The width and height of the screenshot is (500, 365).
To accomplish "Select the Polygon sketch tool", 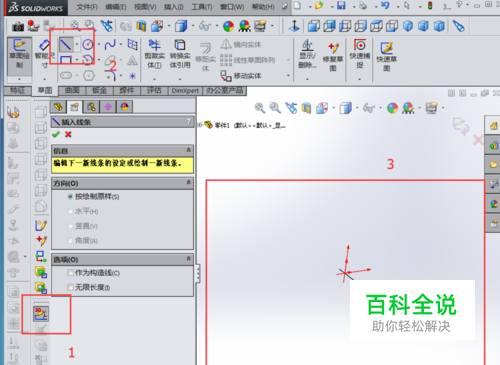I will pos(89,76).
